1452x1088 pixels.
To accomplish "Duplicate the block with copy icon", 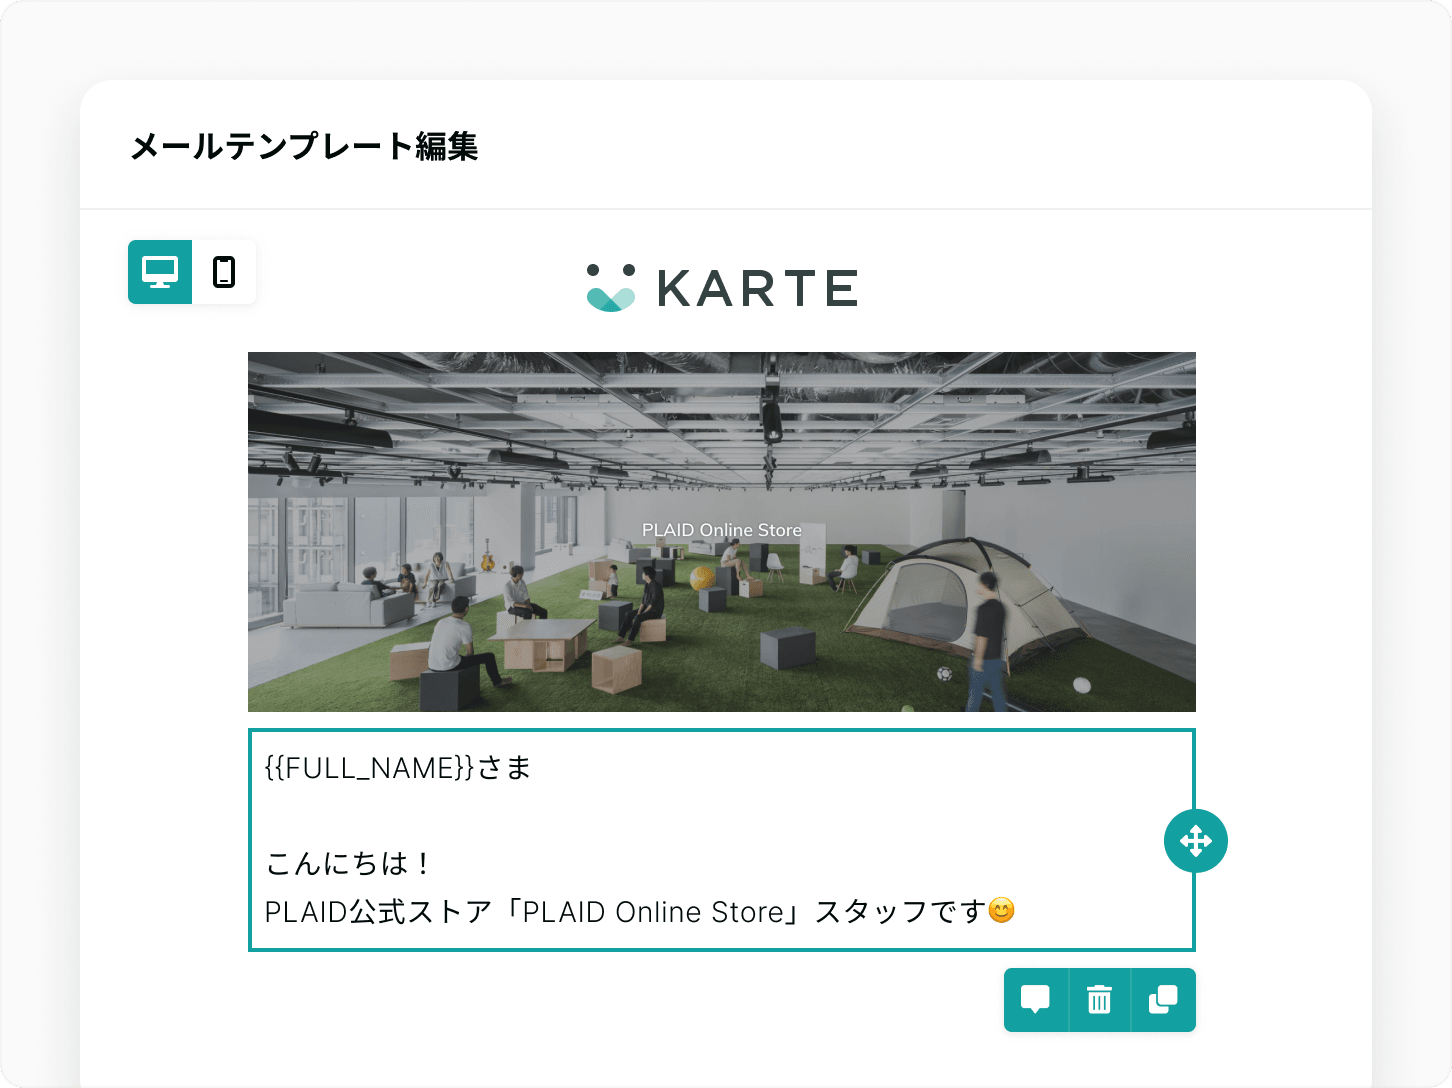I will (x=1163, y=1000).
